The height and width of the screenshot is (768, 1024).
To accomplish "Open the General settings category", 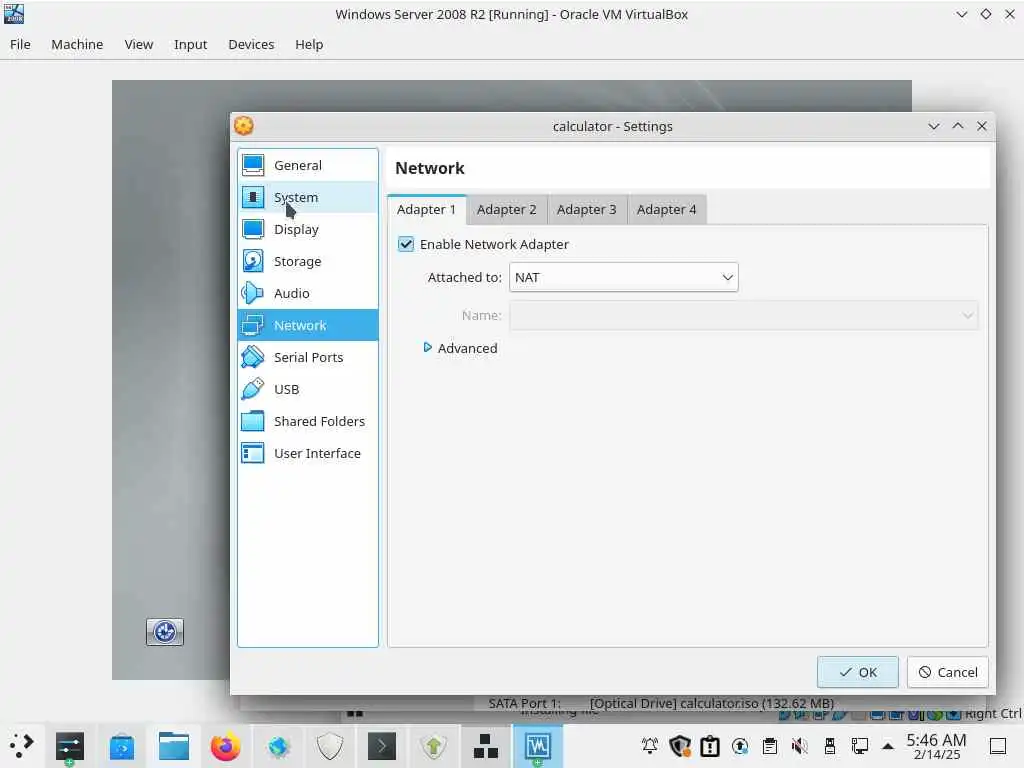I will coord(308,165).
